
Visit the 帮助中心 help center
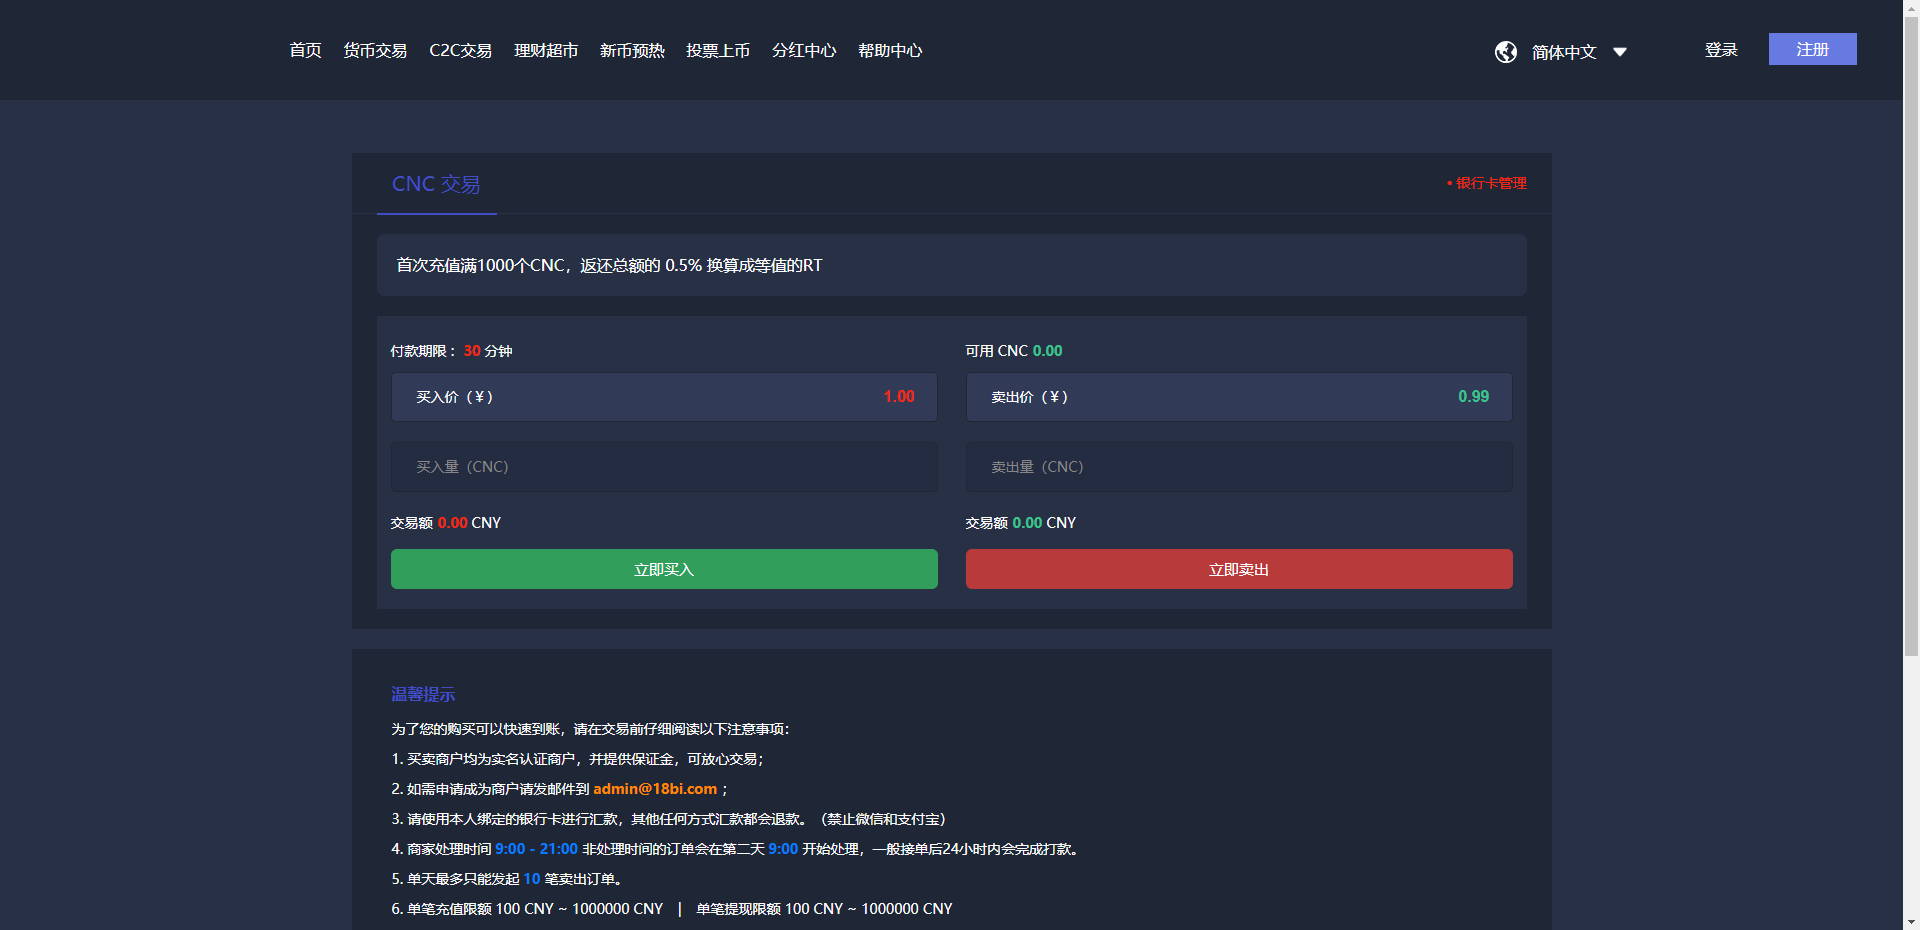coord(890,50)
